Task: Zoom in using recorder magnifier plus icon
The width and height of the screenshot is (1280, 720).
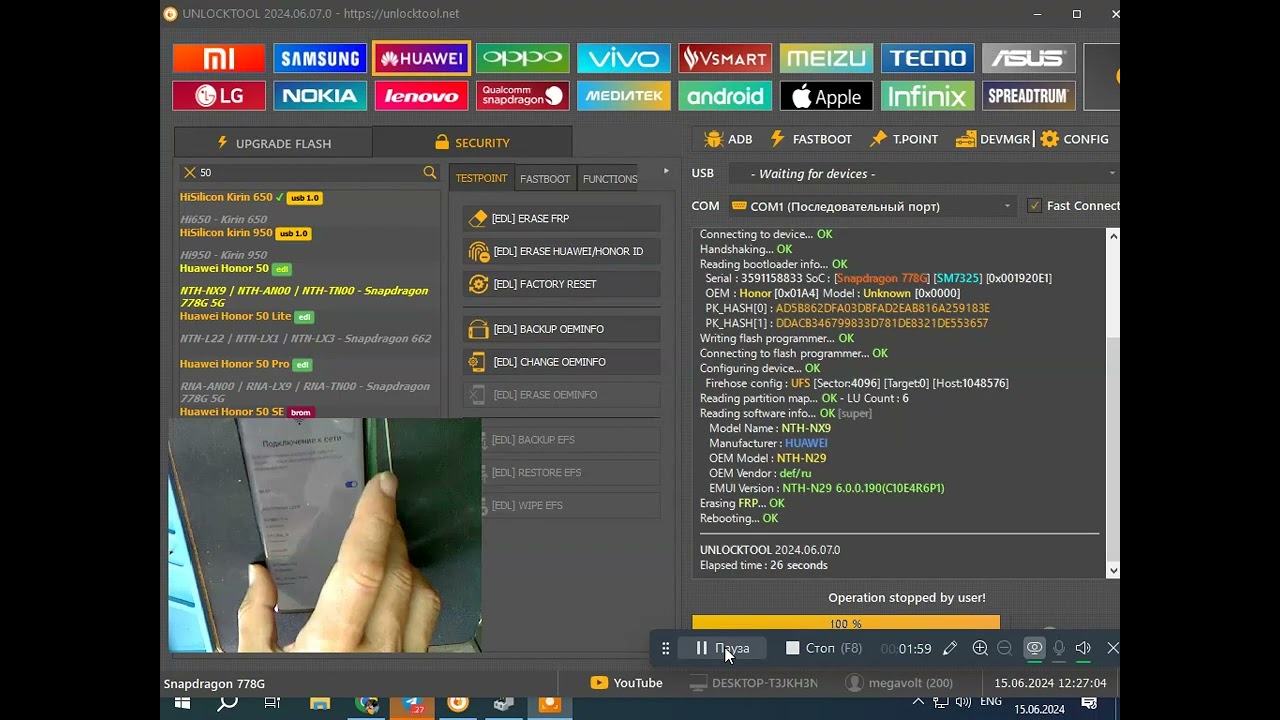Action: [x=980, y=648]
